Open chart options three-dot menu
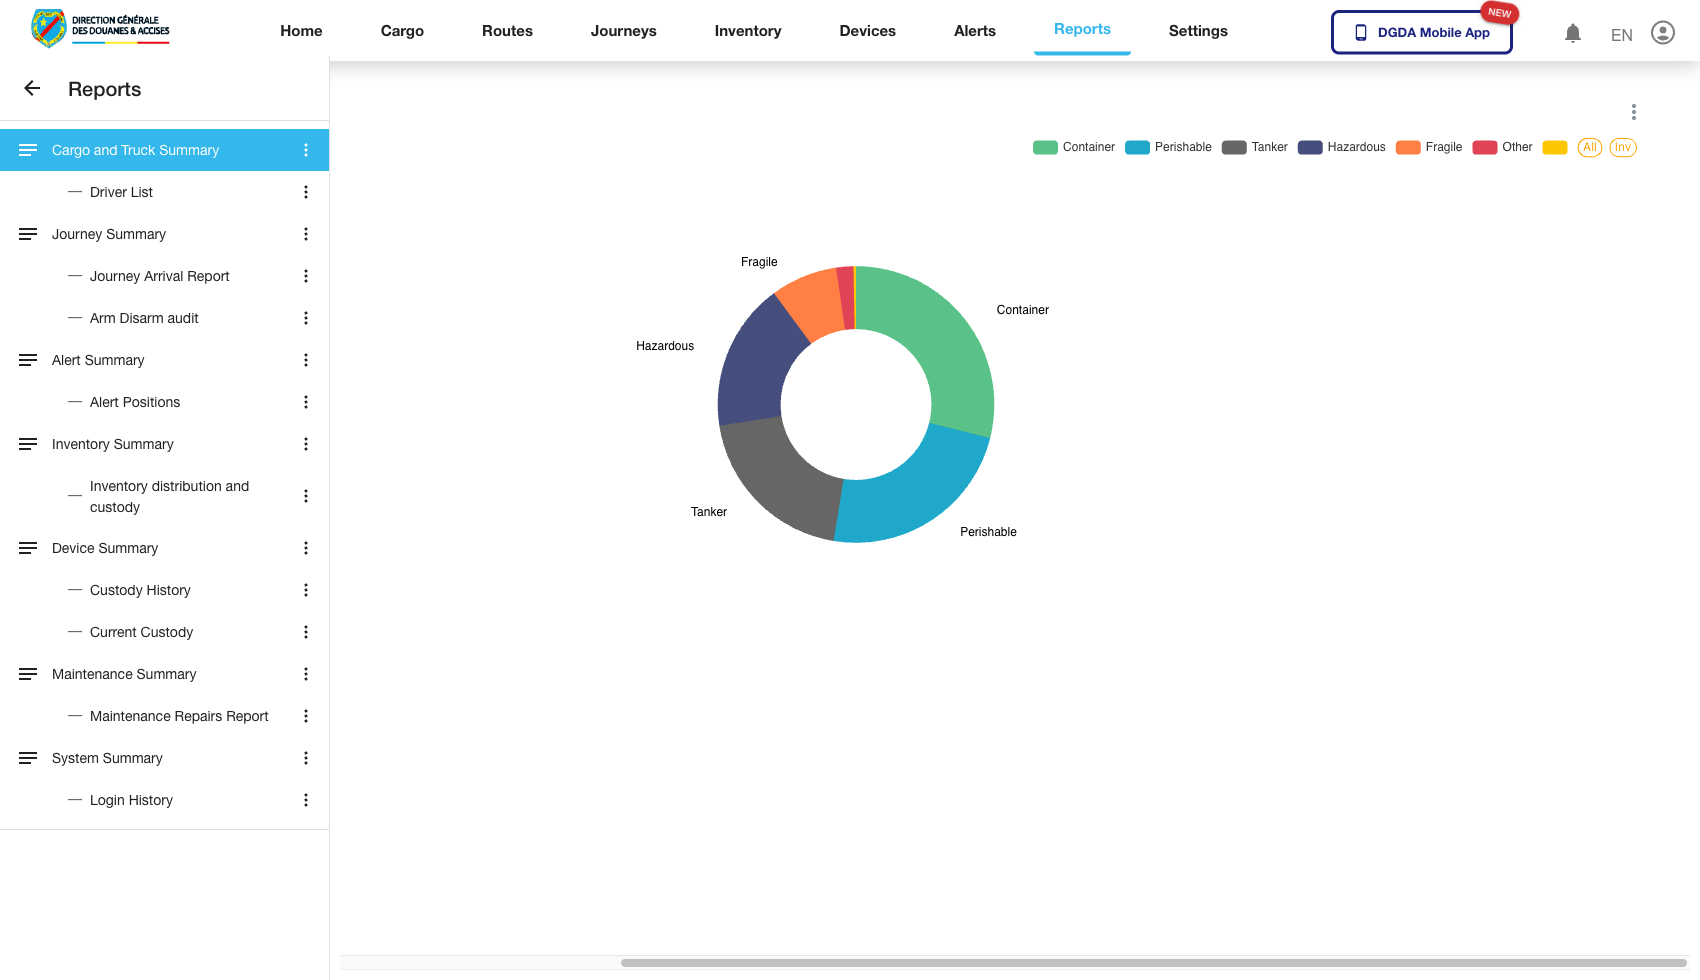The width and height of the screenshot is (1700, 980). pos(1633,112)
